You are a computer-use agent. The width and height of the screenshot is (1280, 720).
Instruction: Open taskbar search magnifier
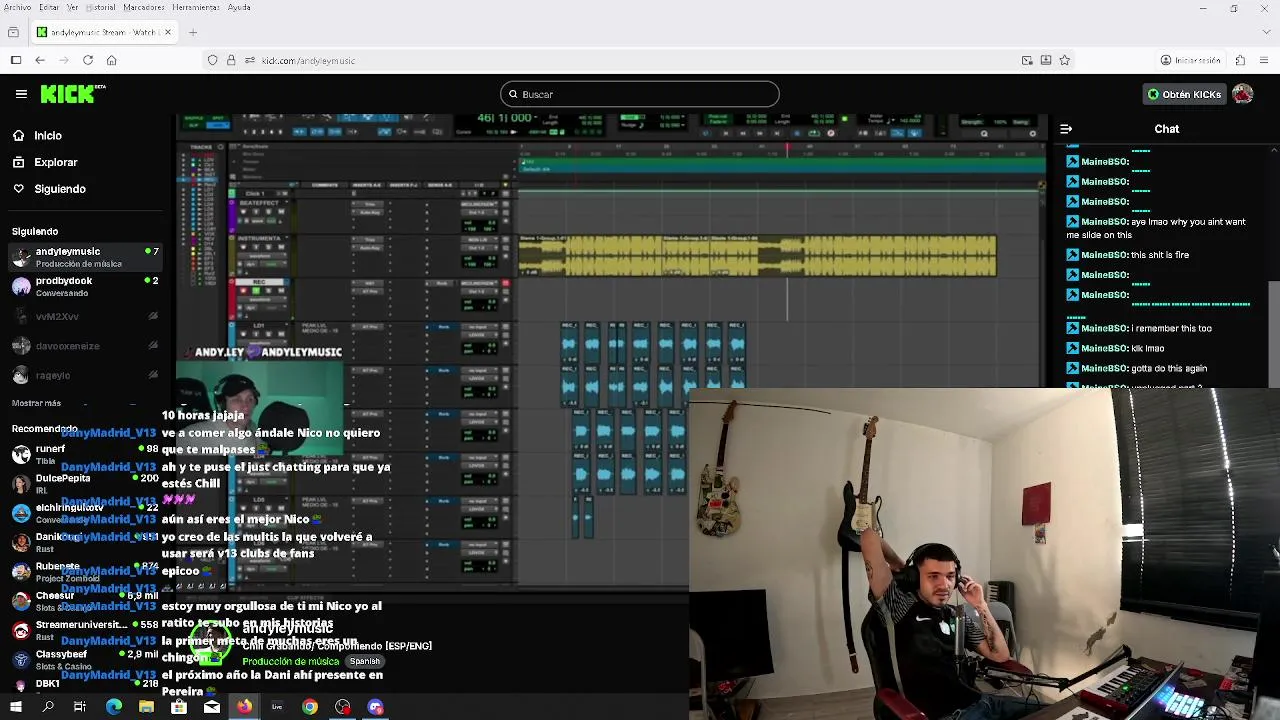tap(48, 707)
